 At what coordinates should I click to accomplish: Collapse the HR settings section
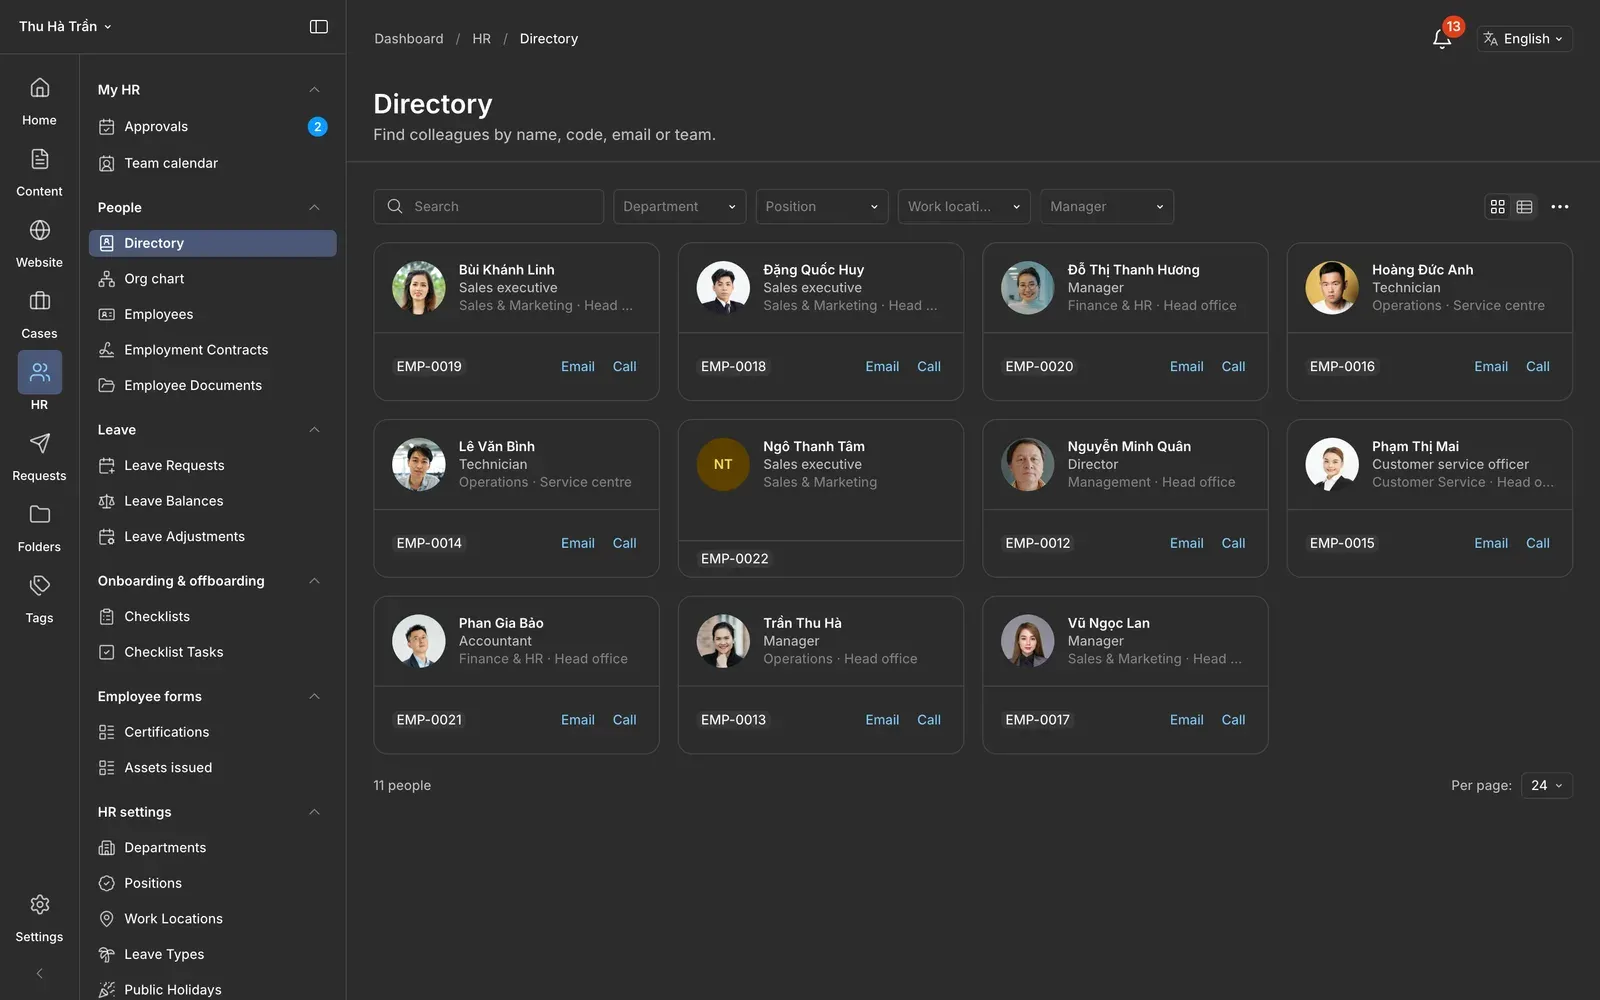click(x=314, y=812)
